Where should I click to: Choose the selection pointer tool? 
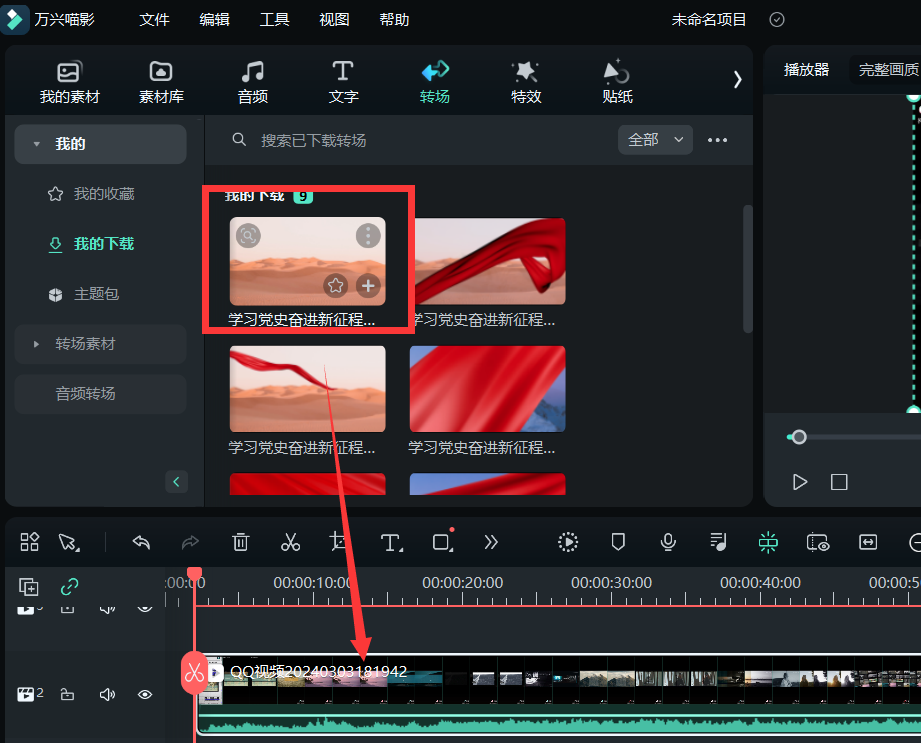click(69, 542)
